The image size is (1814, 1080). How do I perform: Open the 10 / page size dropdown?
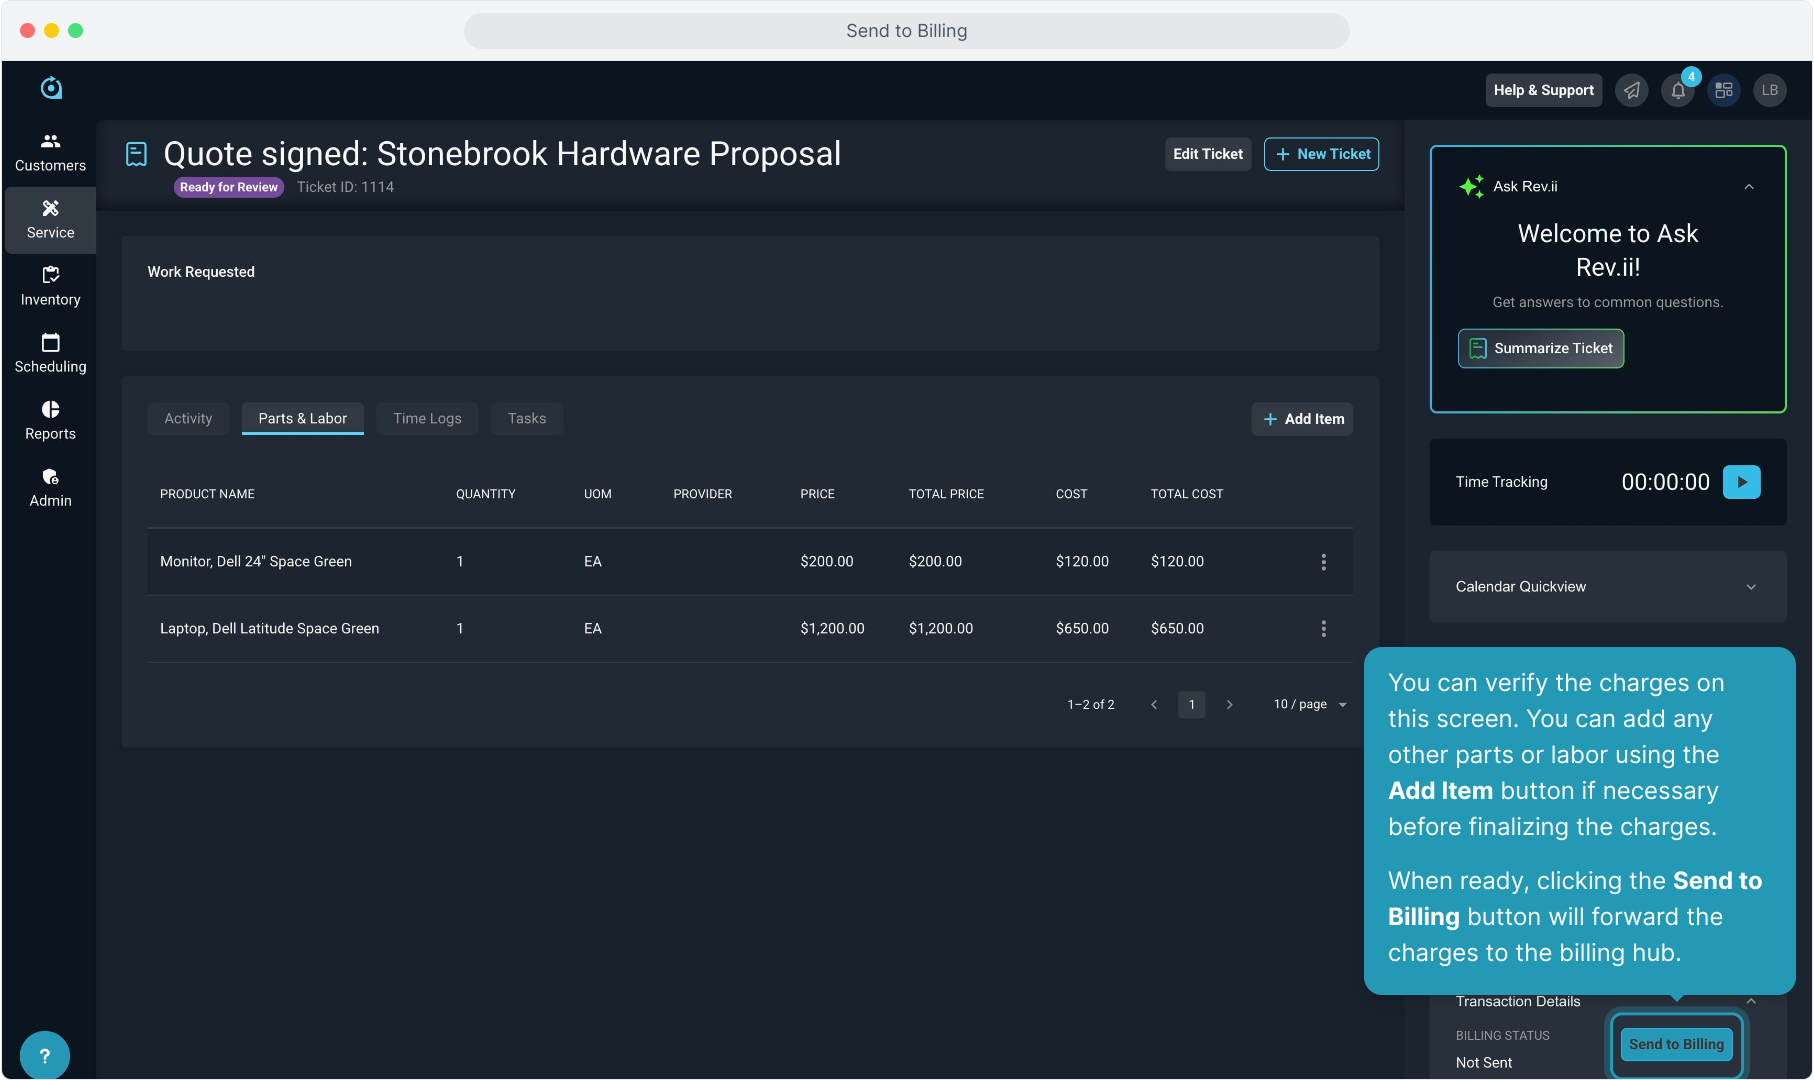point(1310,705)
